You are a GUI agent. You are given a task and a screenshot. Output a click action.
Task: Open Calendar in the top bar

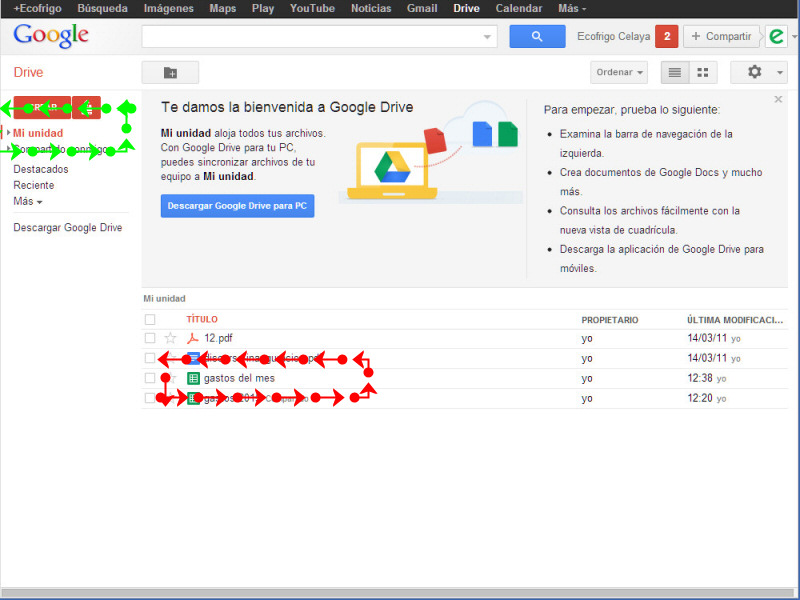(x=519, y=9)
